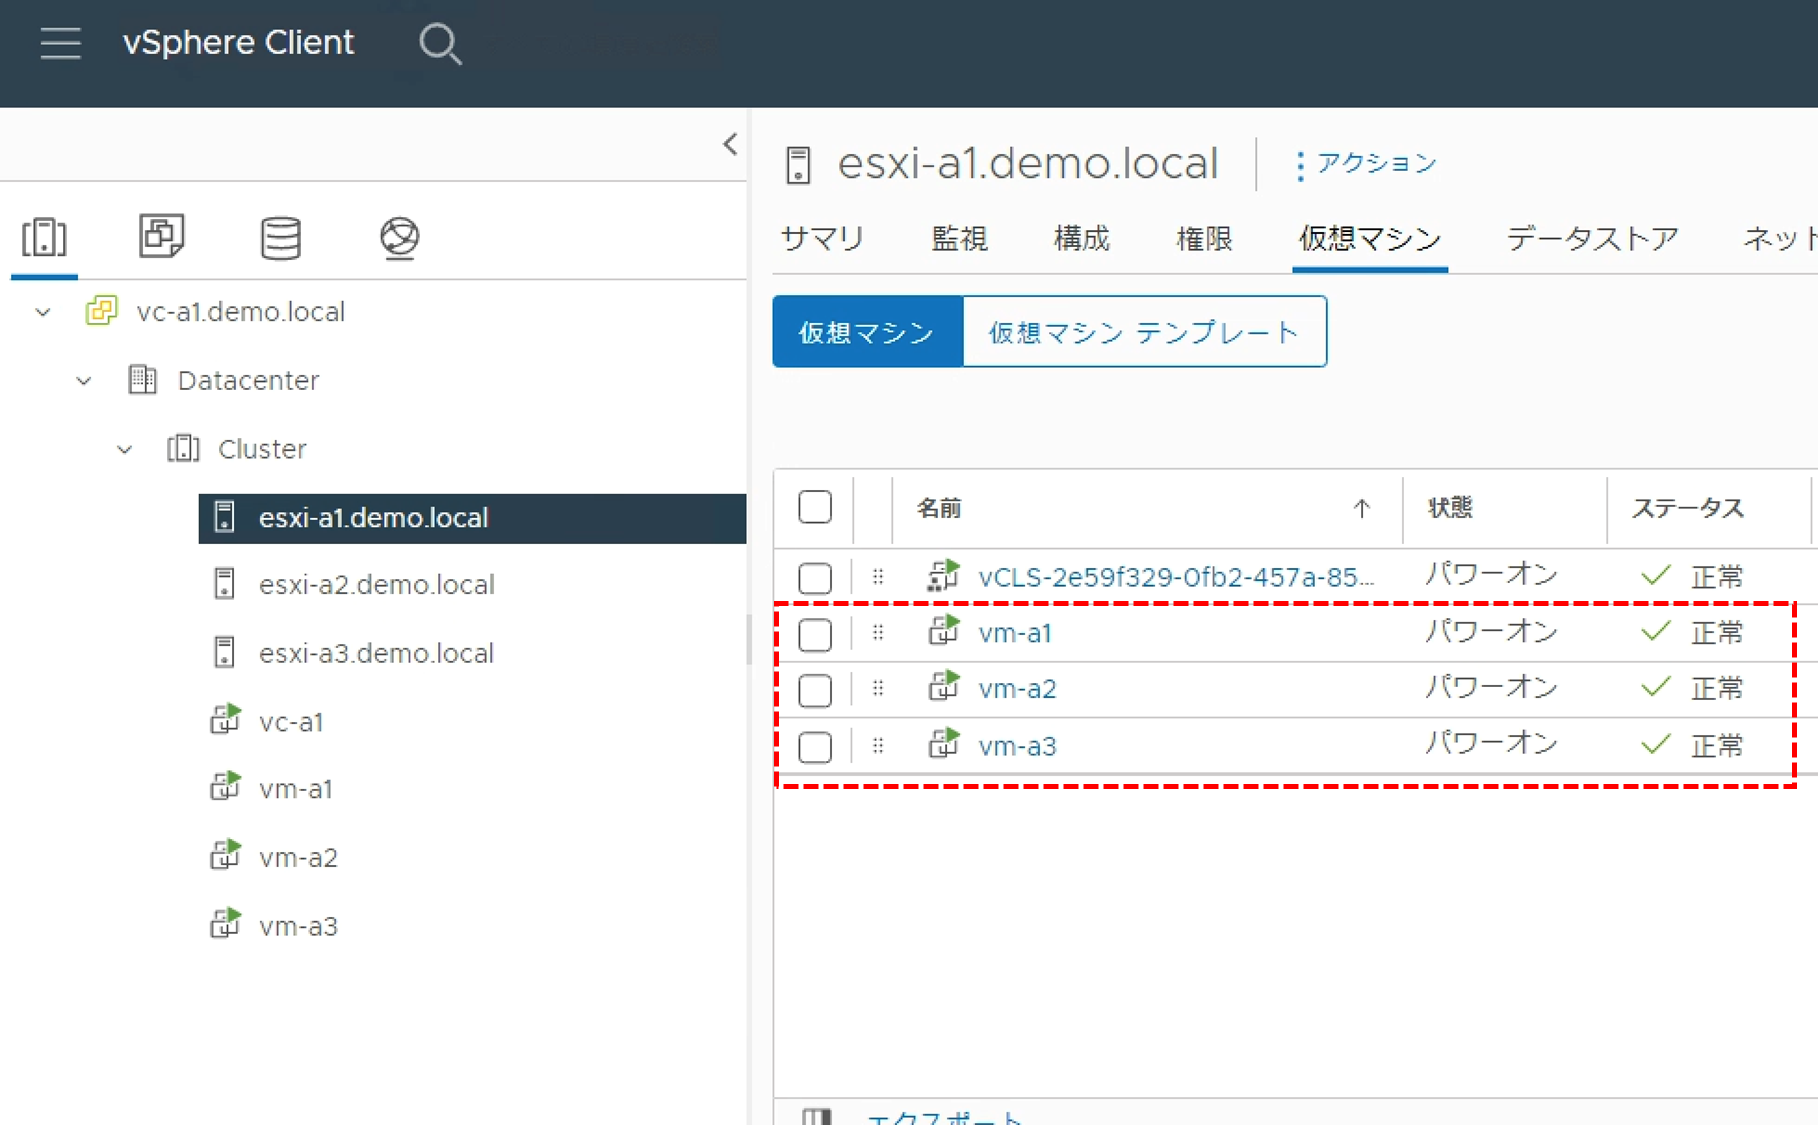Image resolution: width=1818 pixels, height=1125 pixels.
Task: Click drag handle of the vCLS row
Action: coord(877,576)
